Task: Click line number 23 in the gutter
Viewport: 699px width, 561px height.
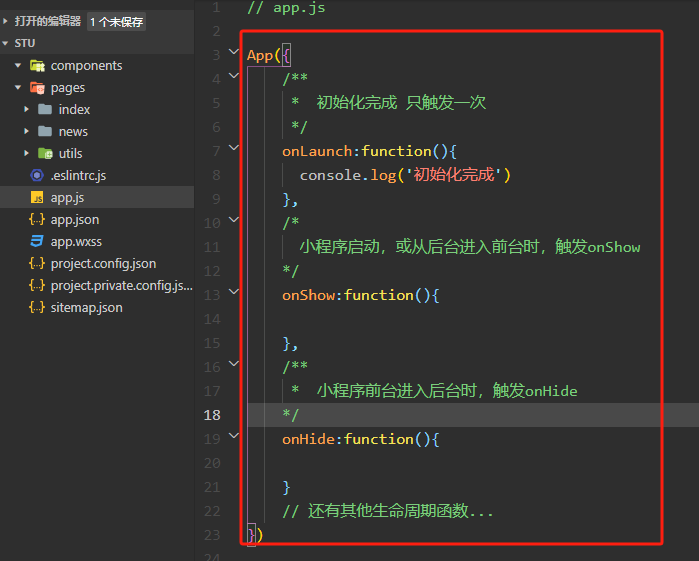Action: tap(212, 535)
